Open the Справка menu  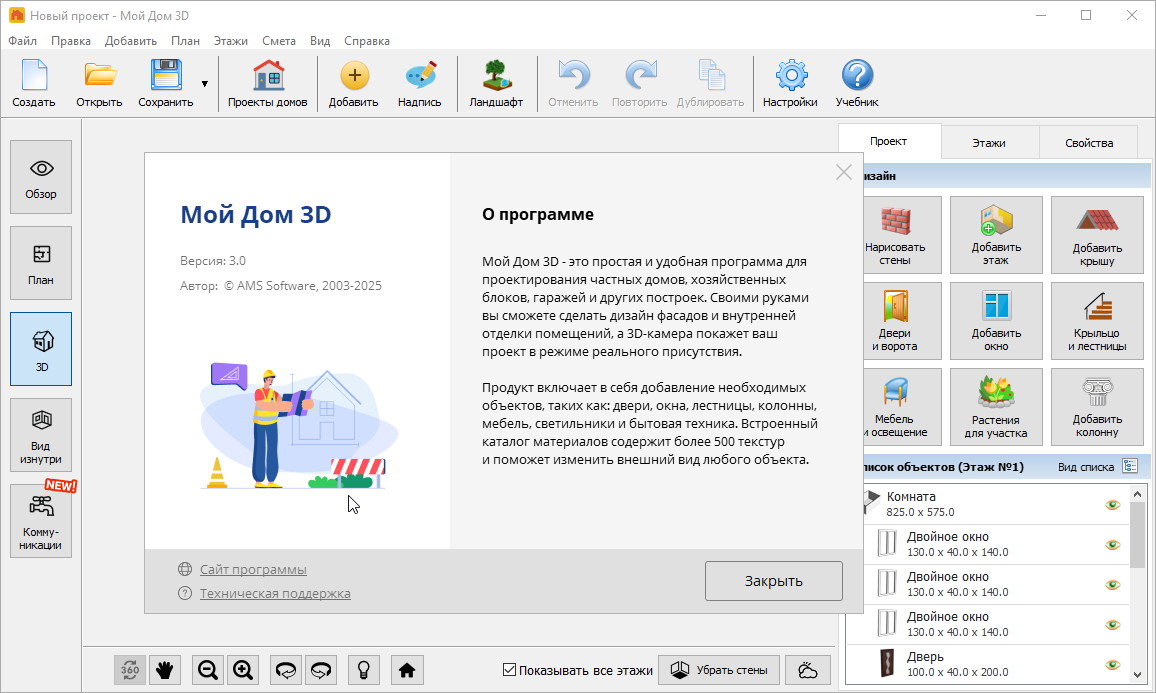366,41
